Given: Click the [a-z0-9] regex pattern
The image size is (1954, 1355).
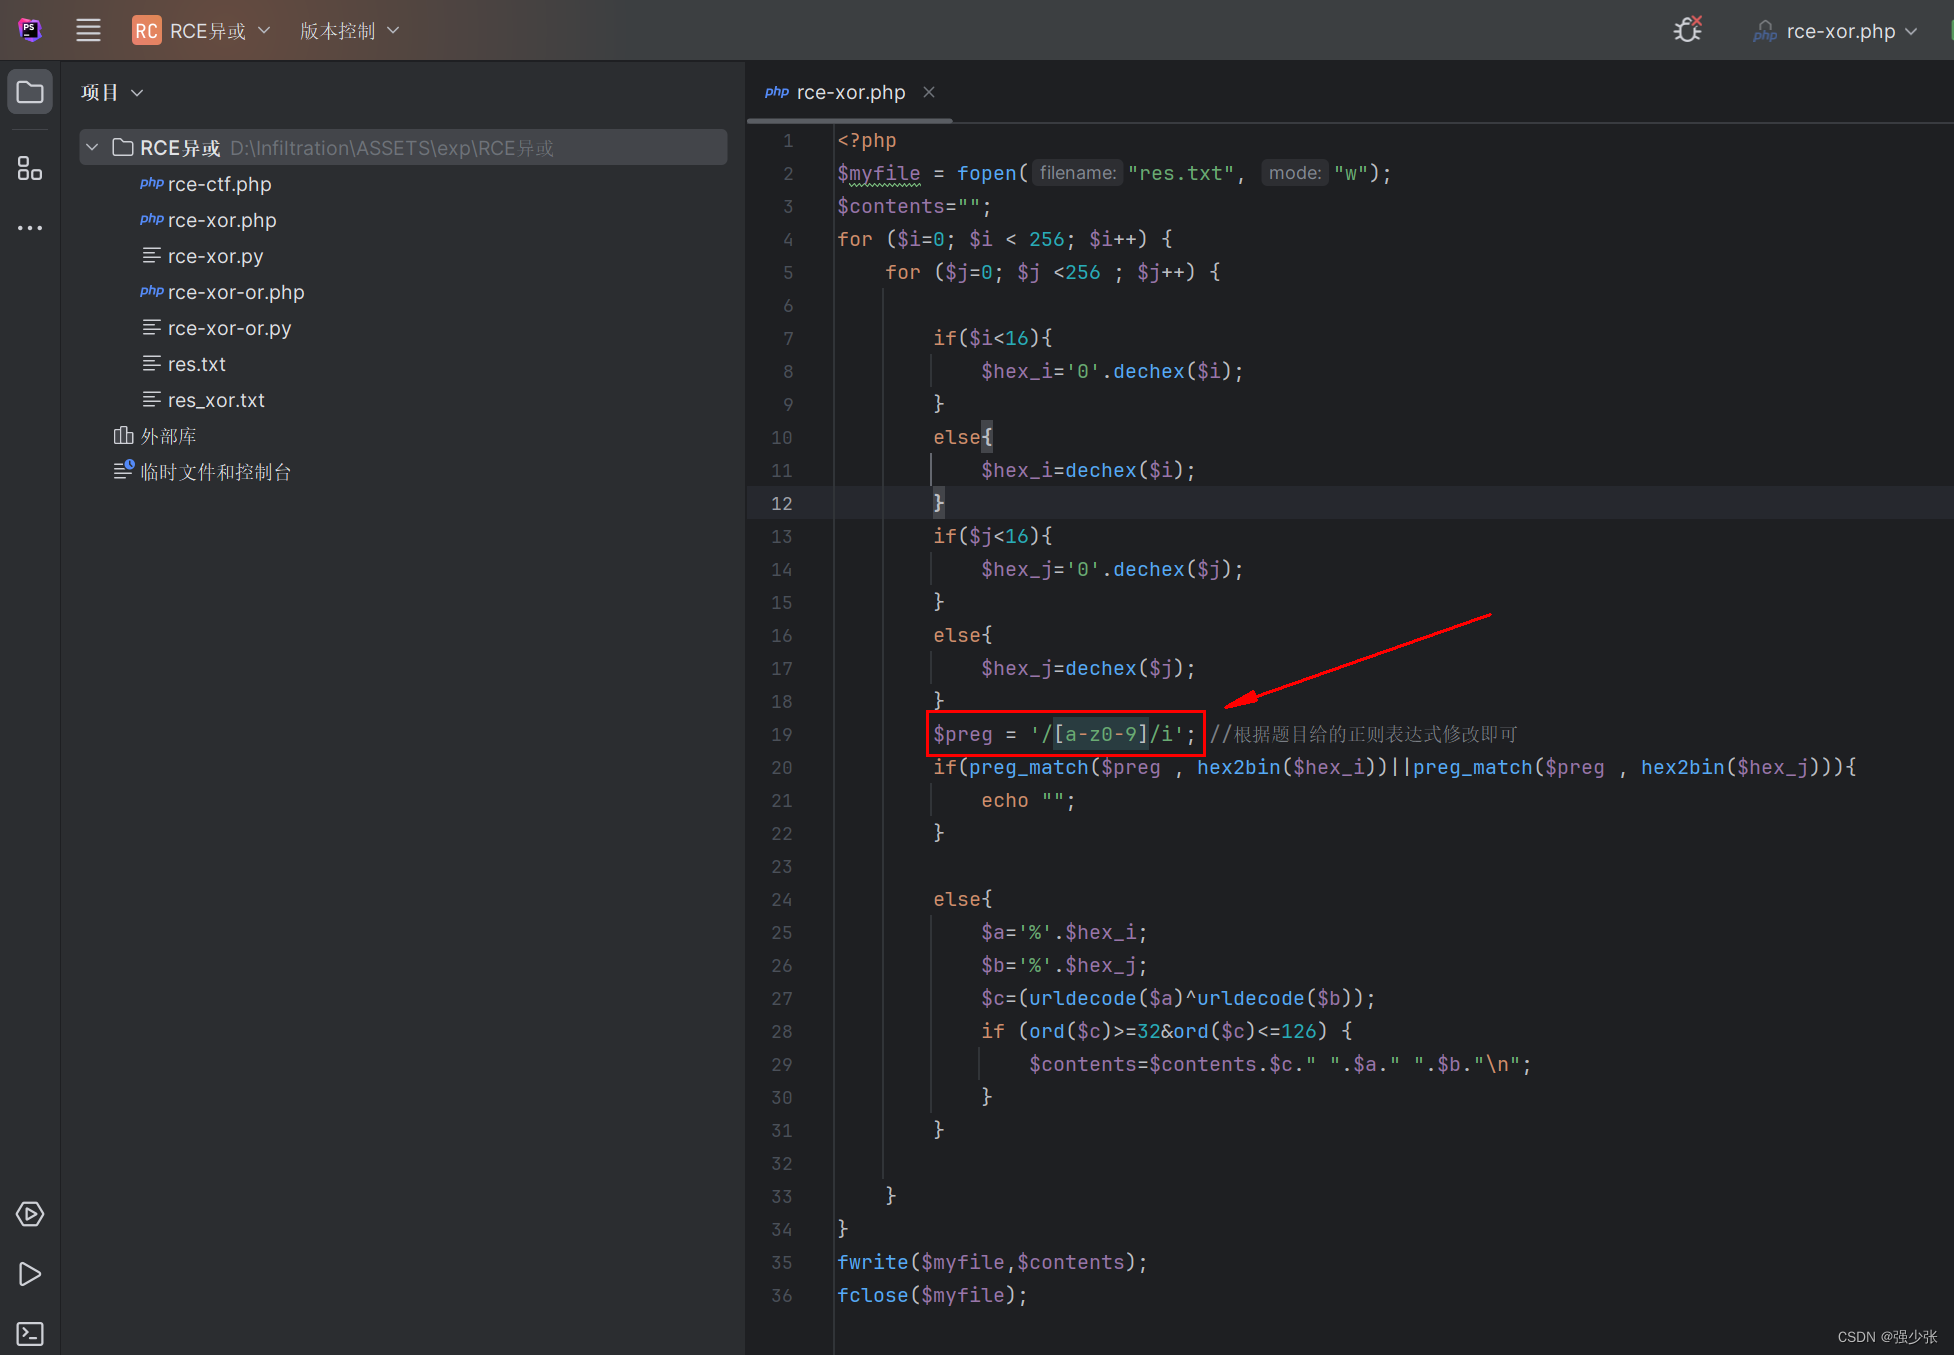Looking at the screenshot, I should (1101, 734).
